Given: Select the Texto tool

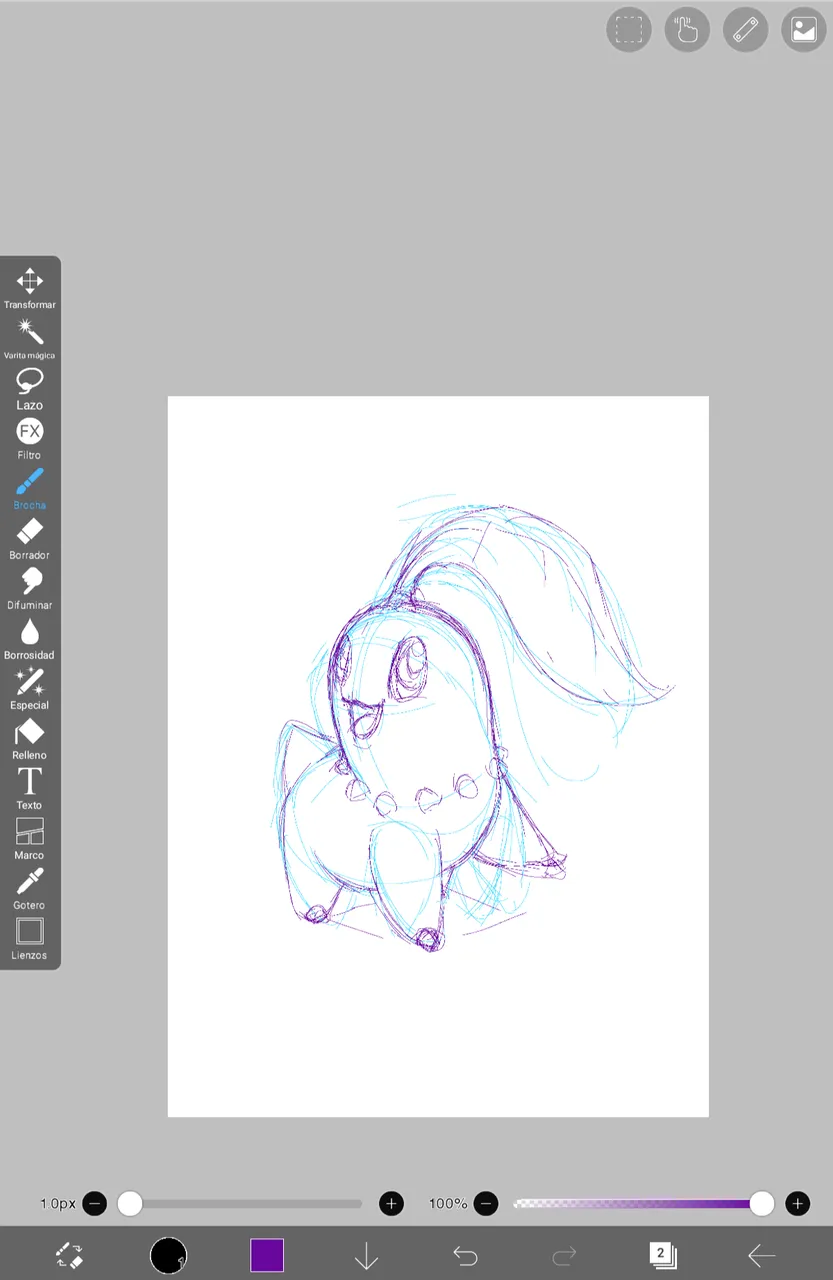Looking at the screenshot, I should pyautogui.click(x=29, y=788).
